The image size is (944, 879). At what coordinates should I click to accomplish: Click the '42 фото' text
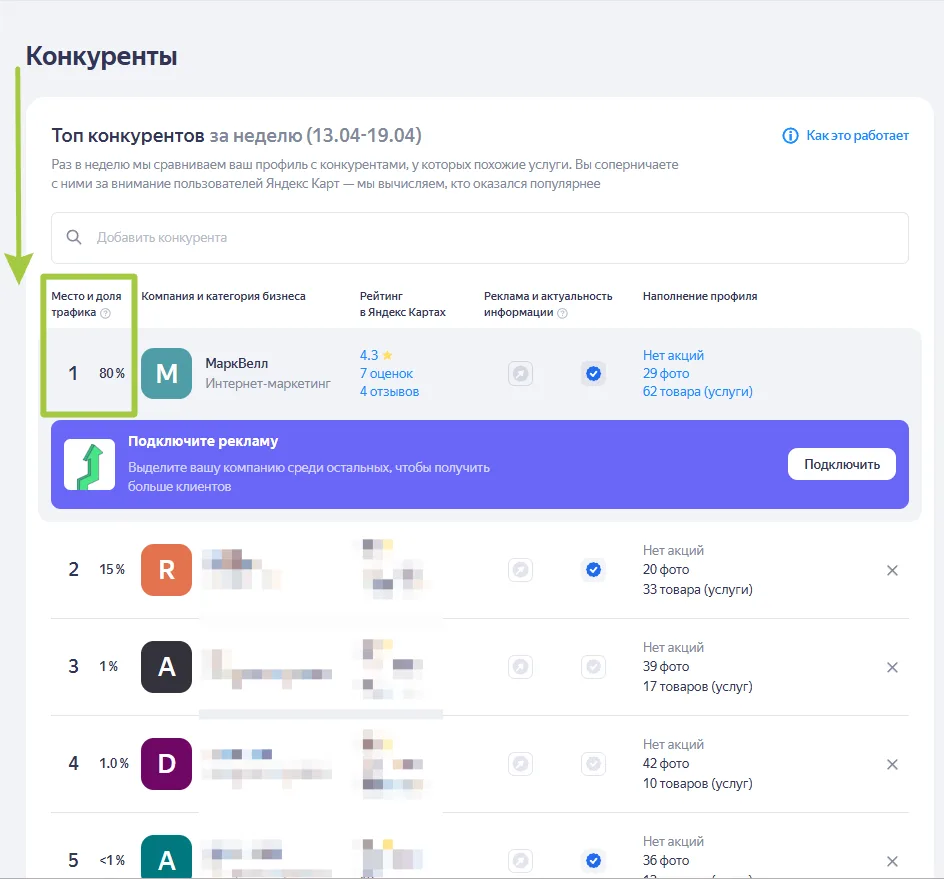pos(666,763)
